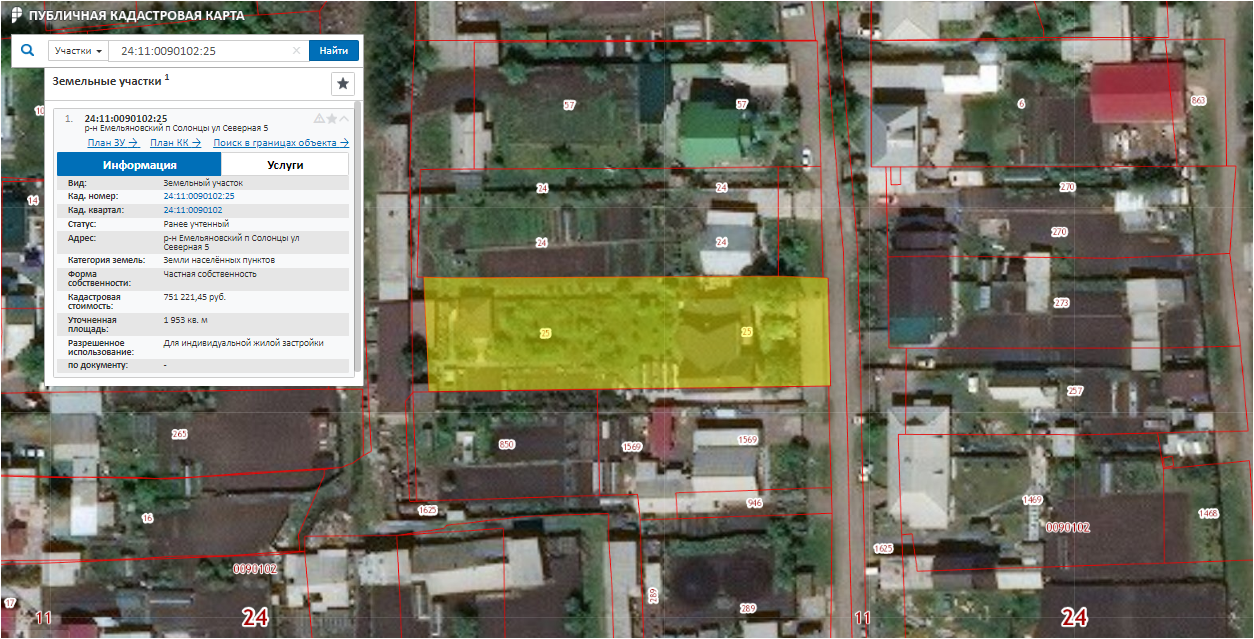The width and height of the screenshot is (1254, 639).
Task: Open the План КК link
Action: point(174,143)
